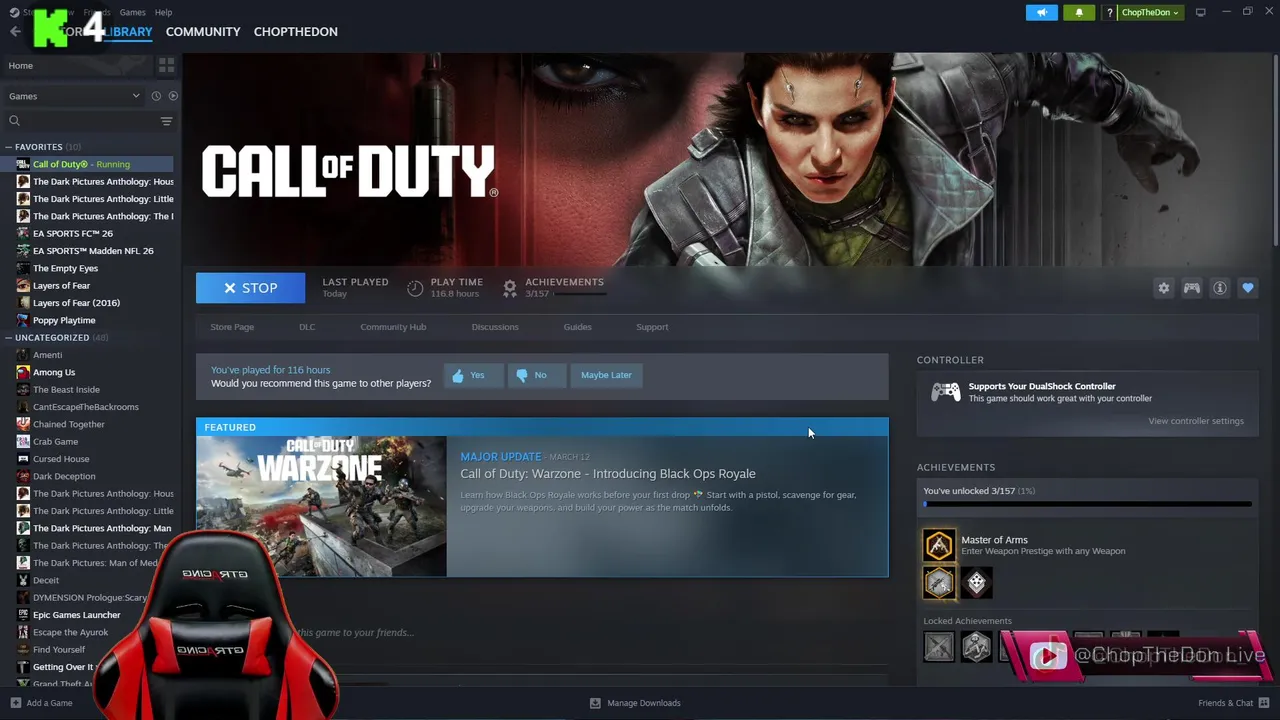Show game info icon
Screen dimensions: 1280x720
(1219, 288)
